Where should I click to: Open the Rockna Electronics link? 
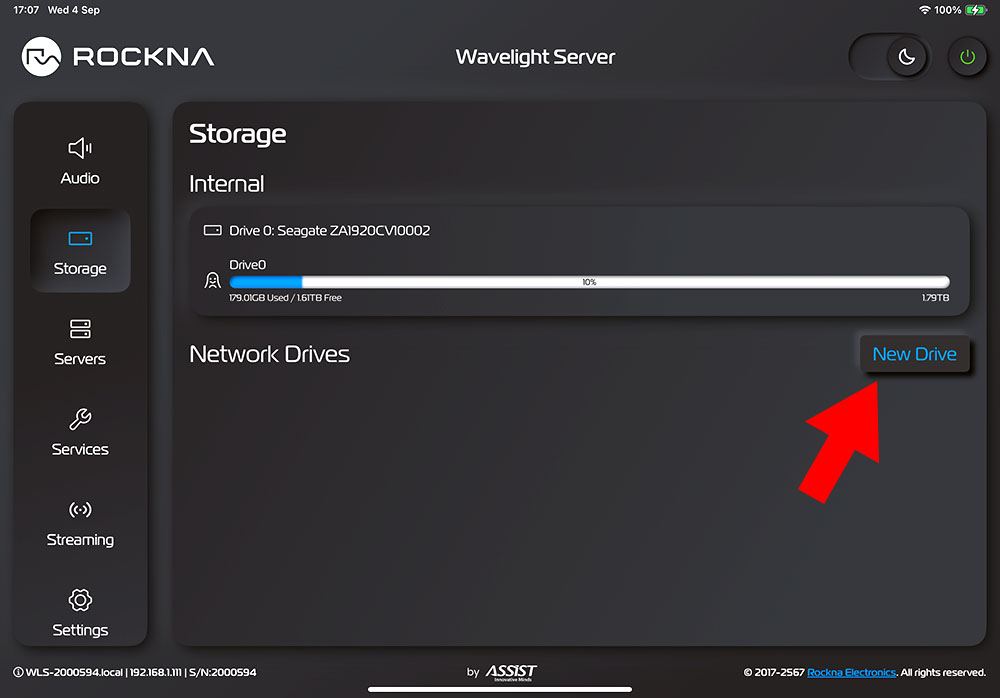pyautogui.click(x=852, y=672)
